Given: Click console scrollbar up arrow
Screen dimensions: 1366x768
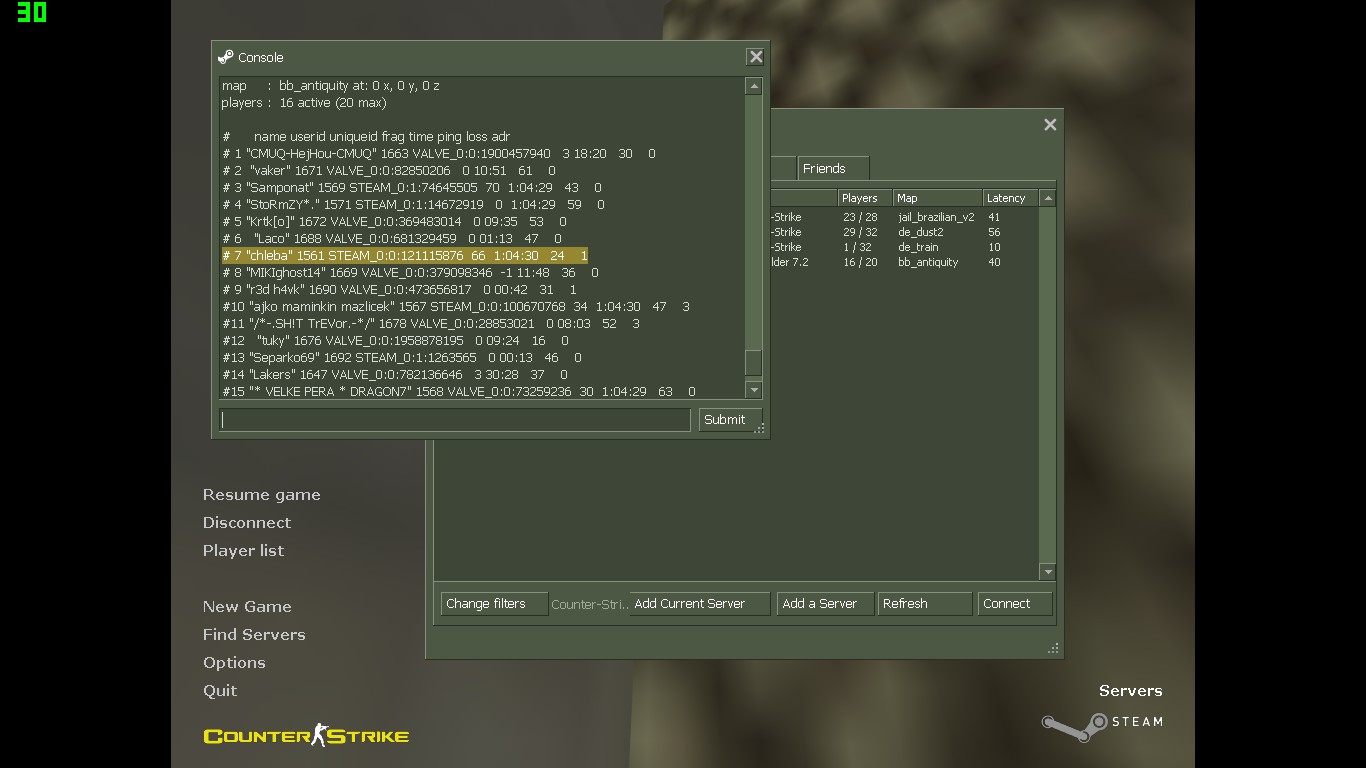Looking at the screenshot, I should pyautogui.click(x=754, y=87).
